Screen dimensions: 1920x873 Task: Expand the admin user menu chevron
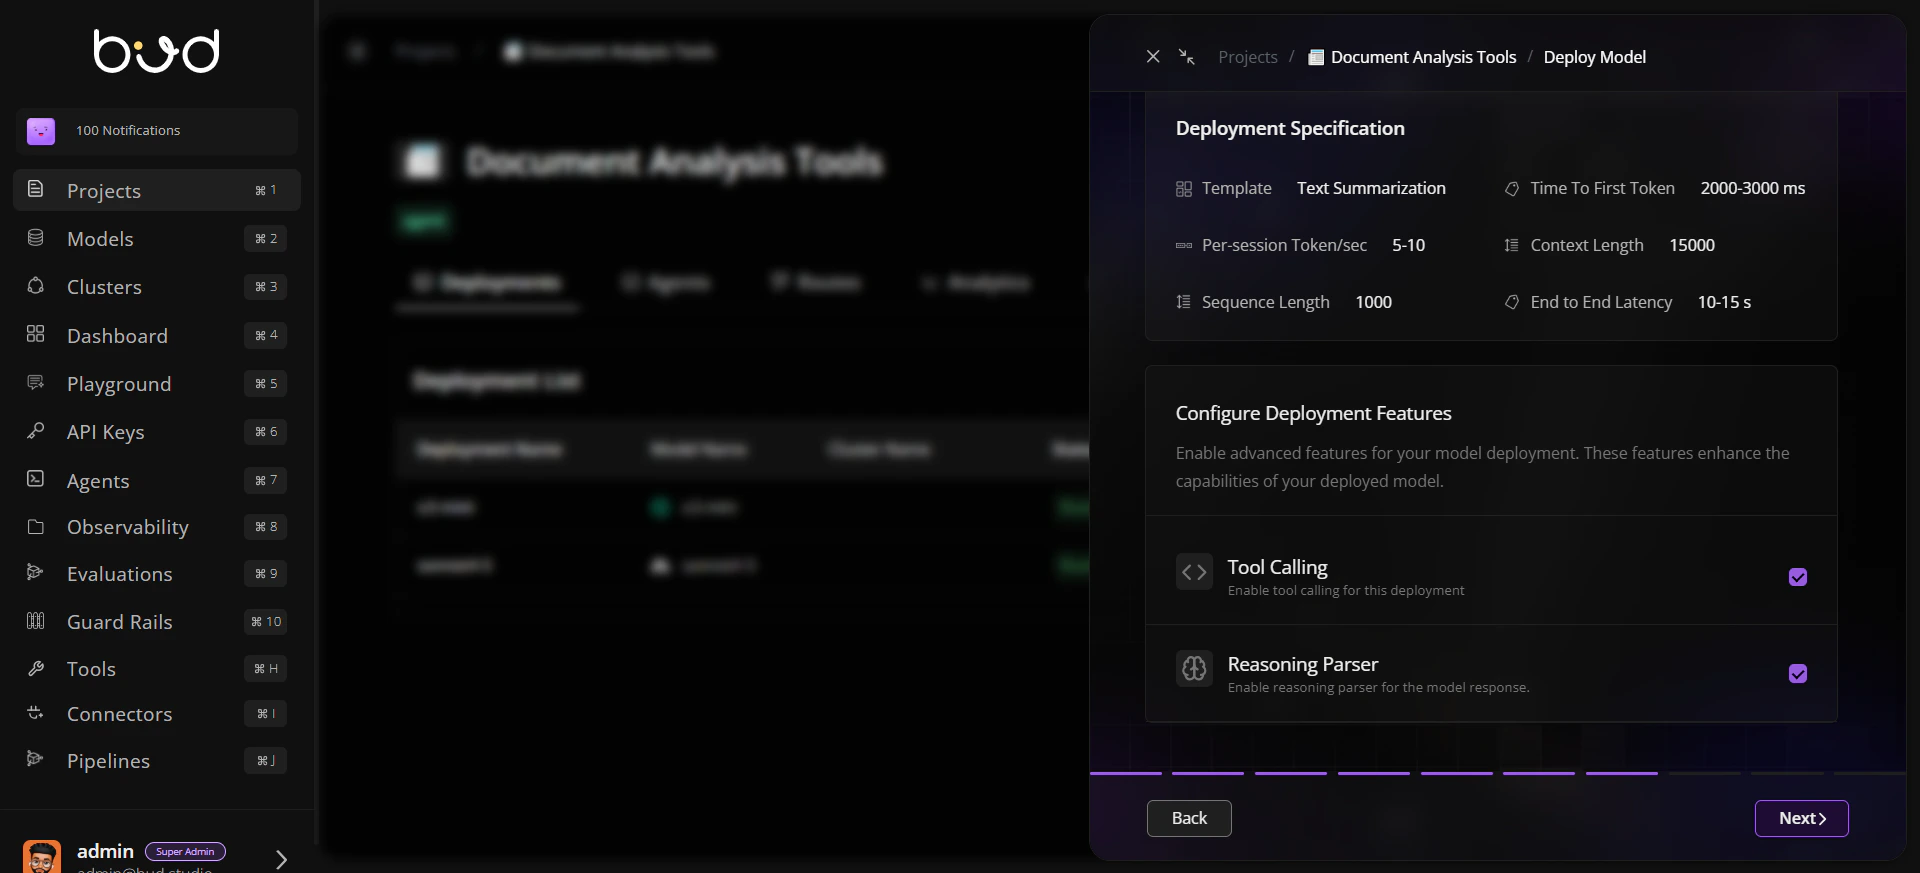click(281, 859)
